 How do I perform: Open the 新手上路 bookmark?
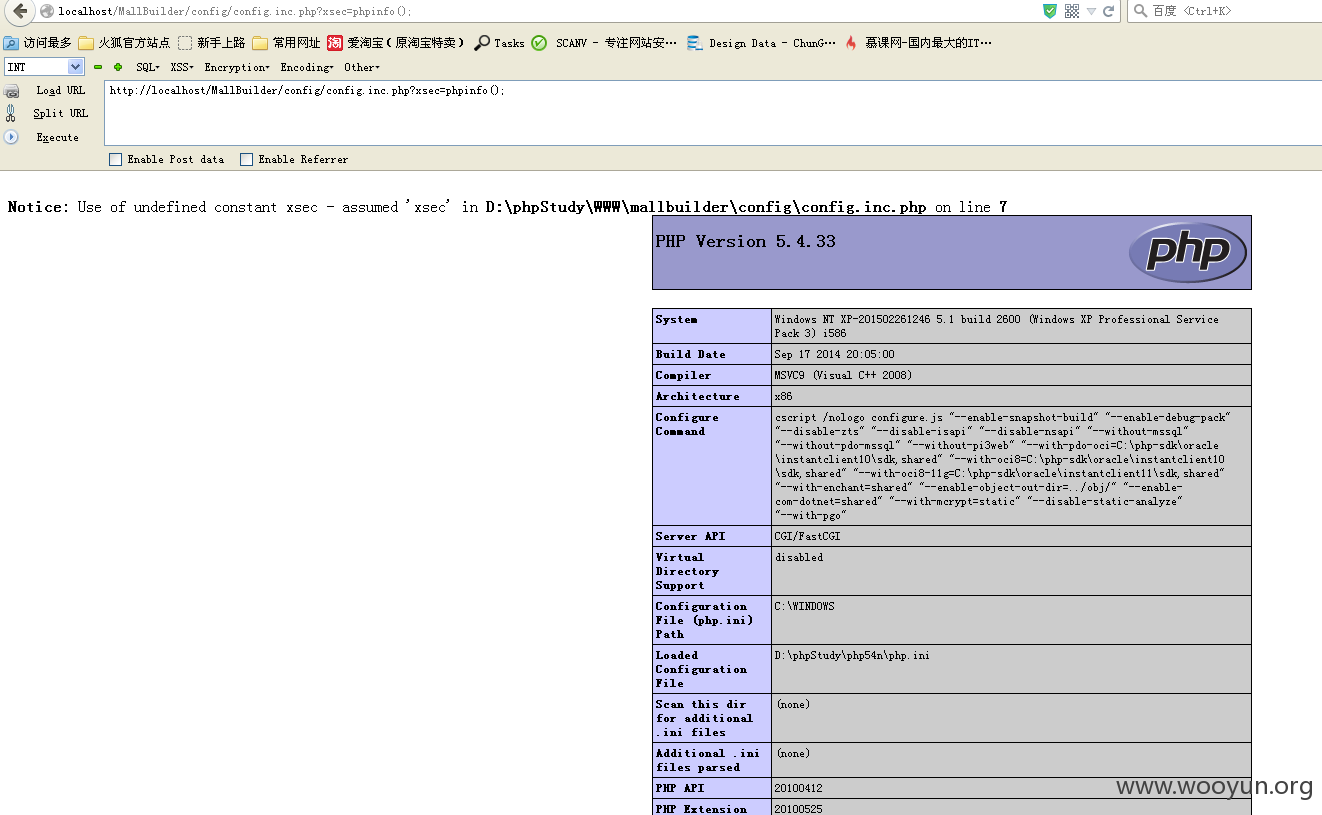point(212,43)
